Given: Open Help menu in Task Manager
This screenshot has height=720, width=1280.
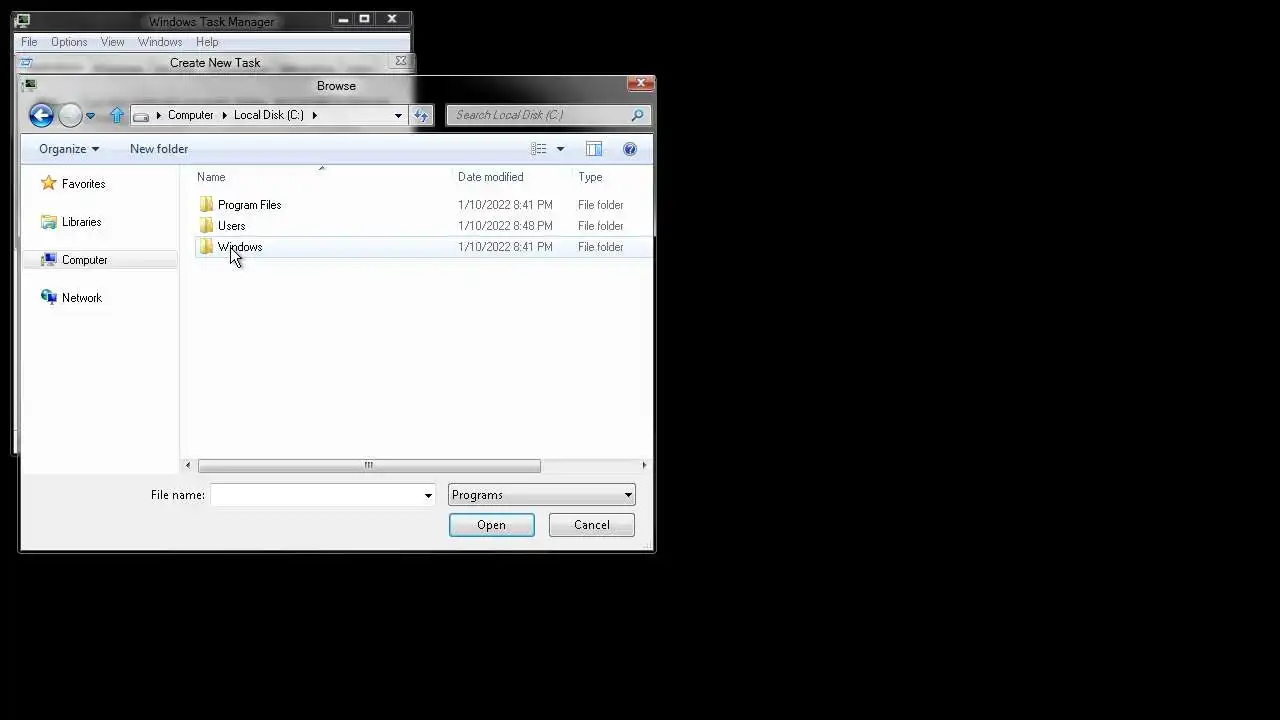Looking at the screenshot, I should tap(207, 42).
